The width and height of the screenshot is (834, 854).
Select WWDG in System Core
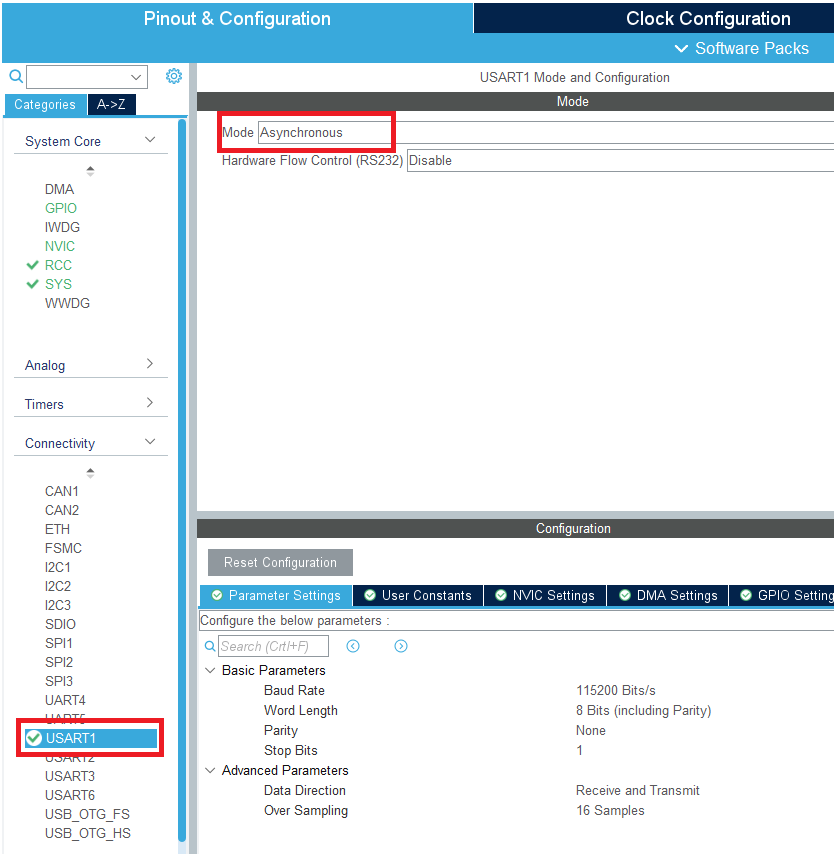68,303
